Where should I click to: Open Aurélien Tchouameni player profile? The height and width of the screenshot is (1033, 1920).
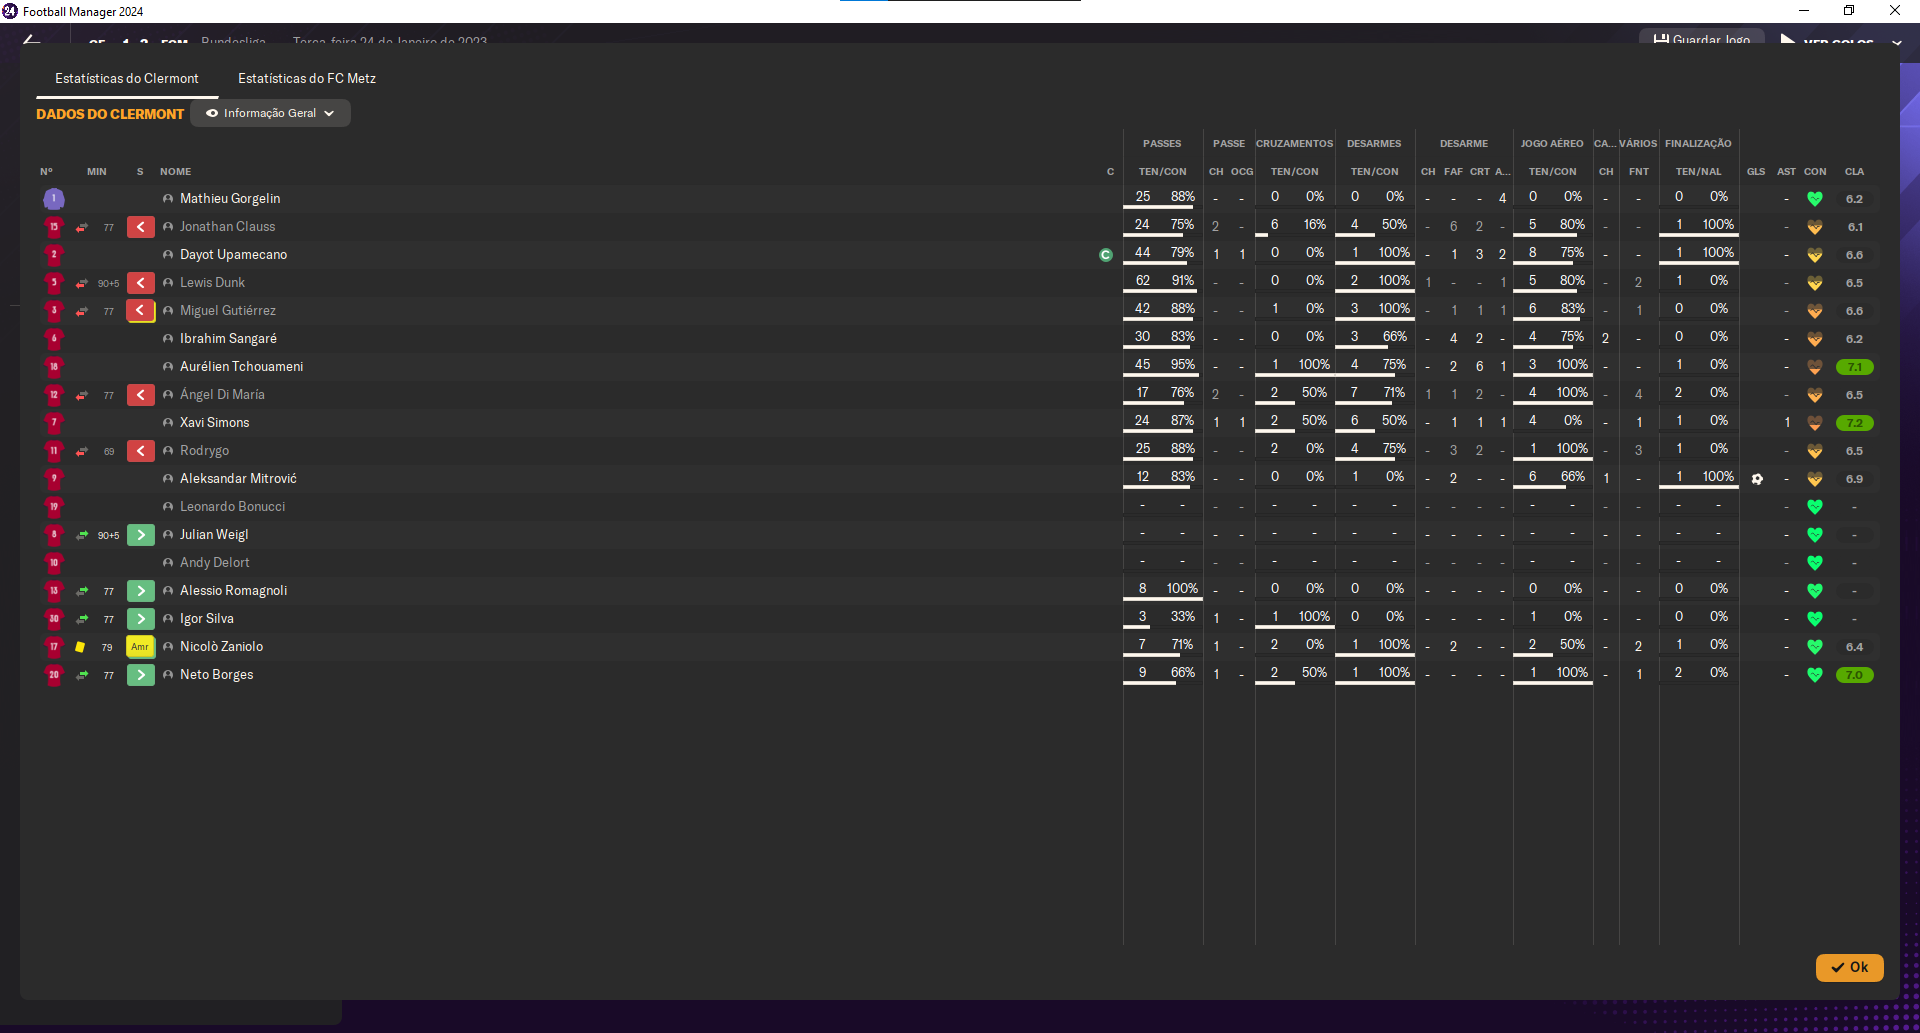pyautogui.click(x=241, y=367)
